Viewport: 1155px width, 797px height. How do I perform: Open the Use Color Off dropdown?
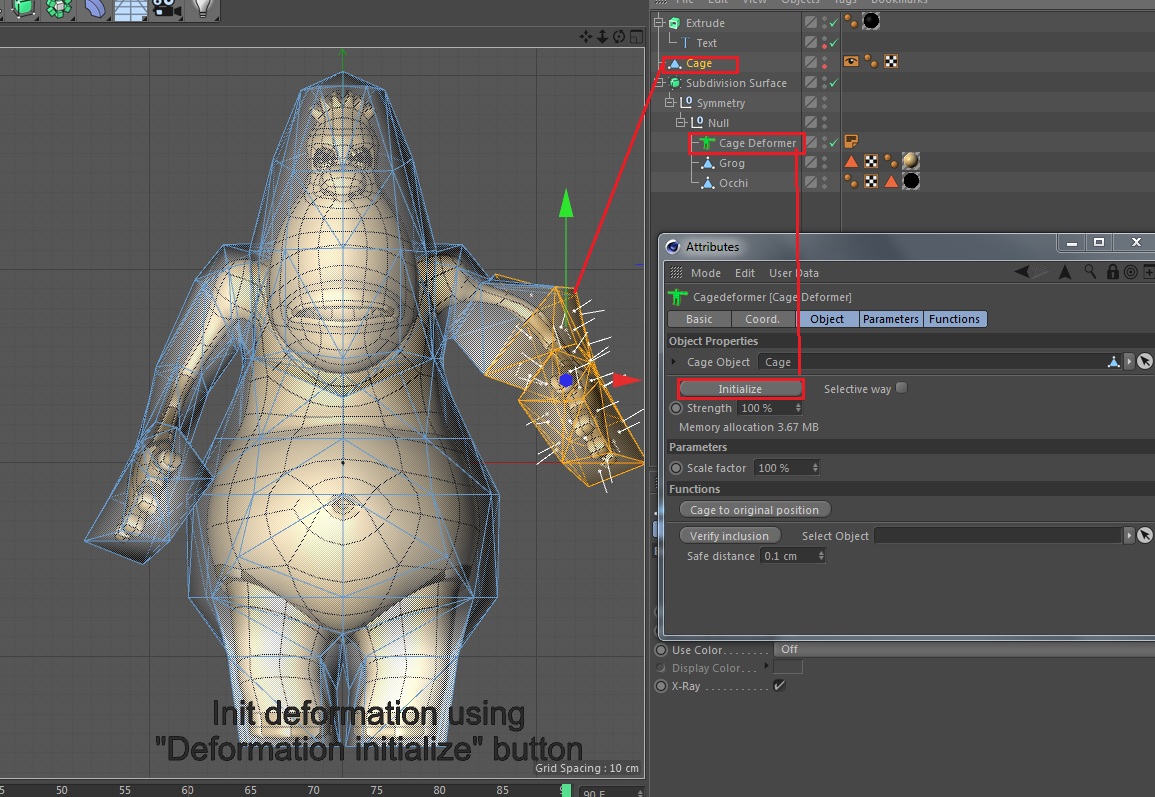[x=963, y=649]
